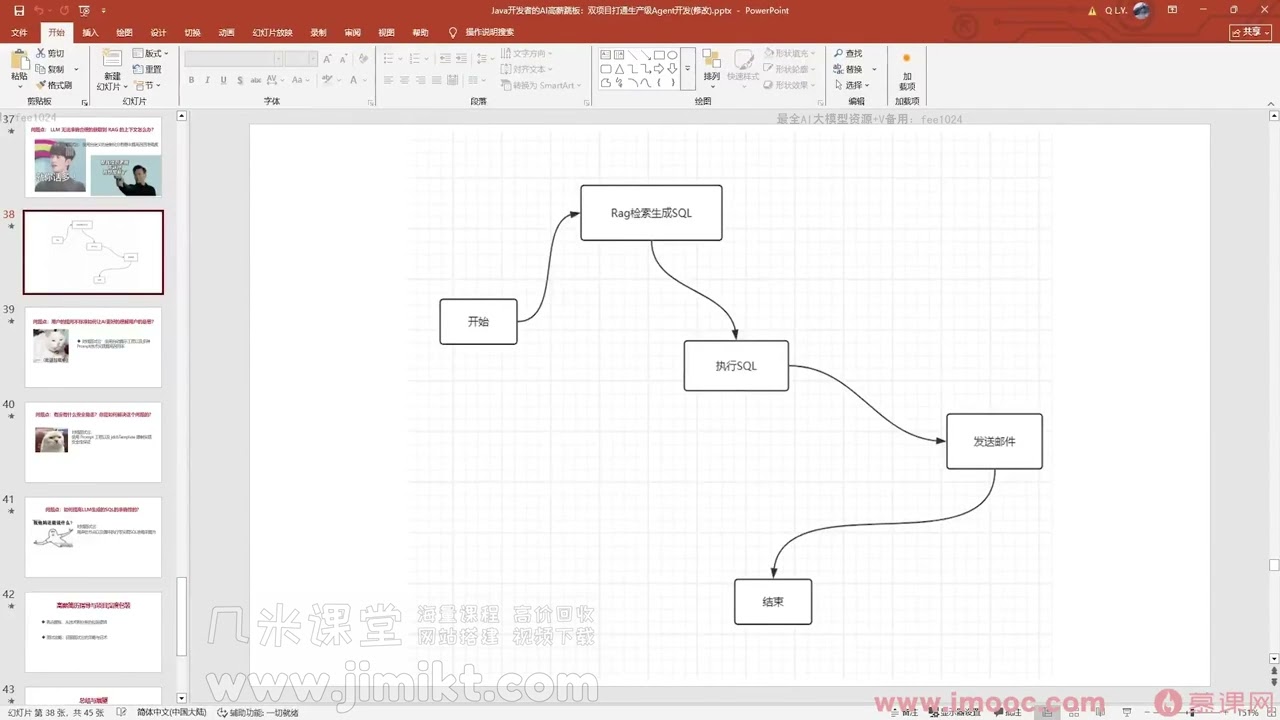Open Quick Styles (快速样式) gallery
Screen dimensions: 1280x720
tap(743, 65)
